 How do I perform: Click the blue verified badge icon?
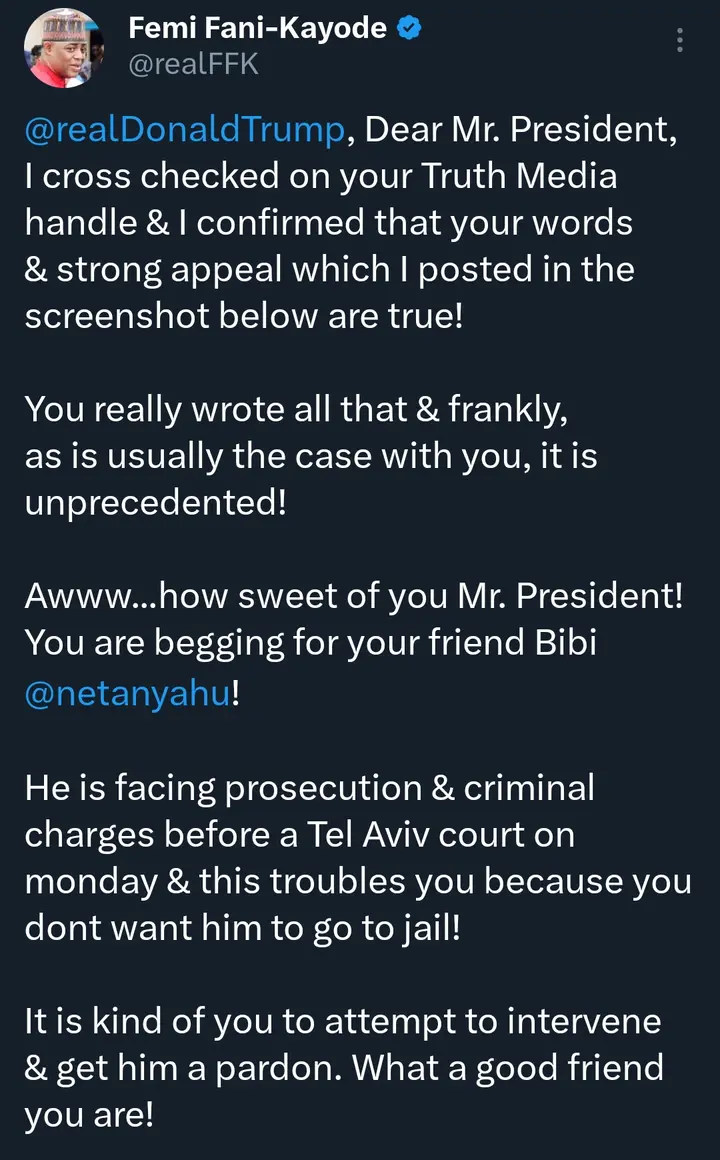tap(410, 29)
